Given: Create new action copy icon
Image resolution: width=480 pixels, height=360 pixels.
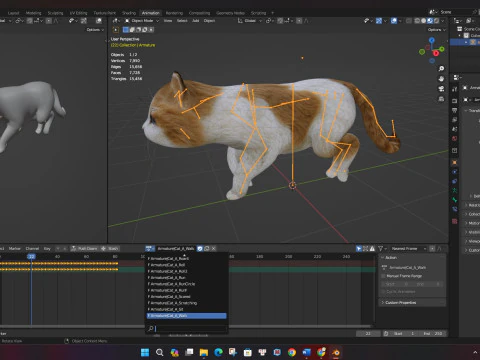Looking at the screenshot, I should pos(207,249).
